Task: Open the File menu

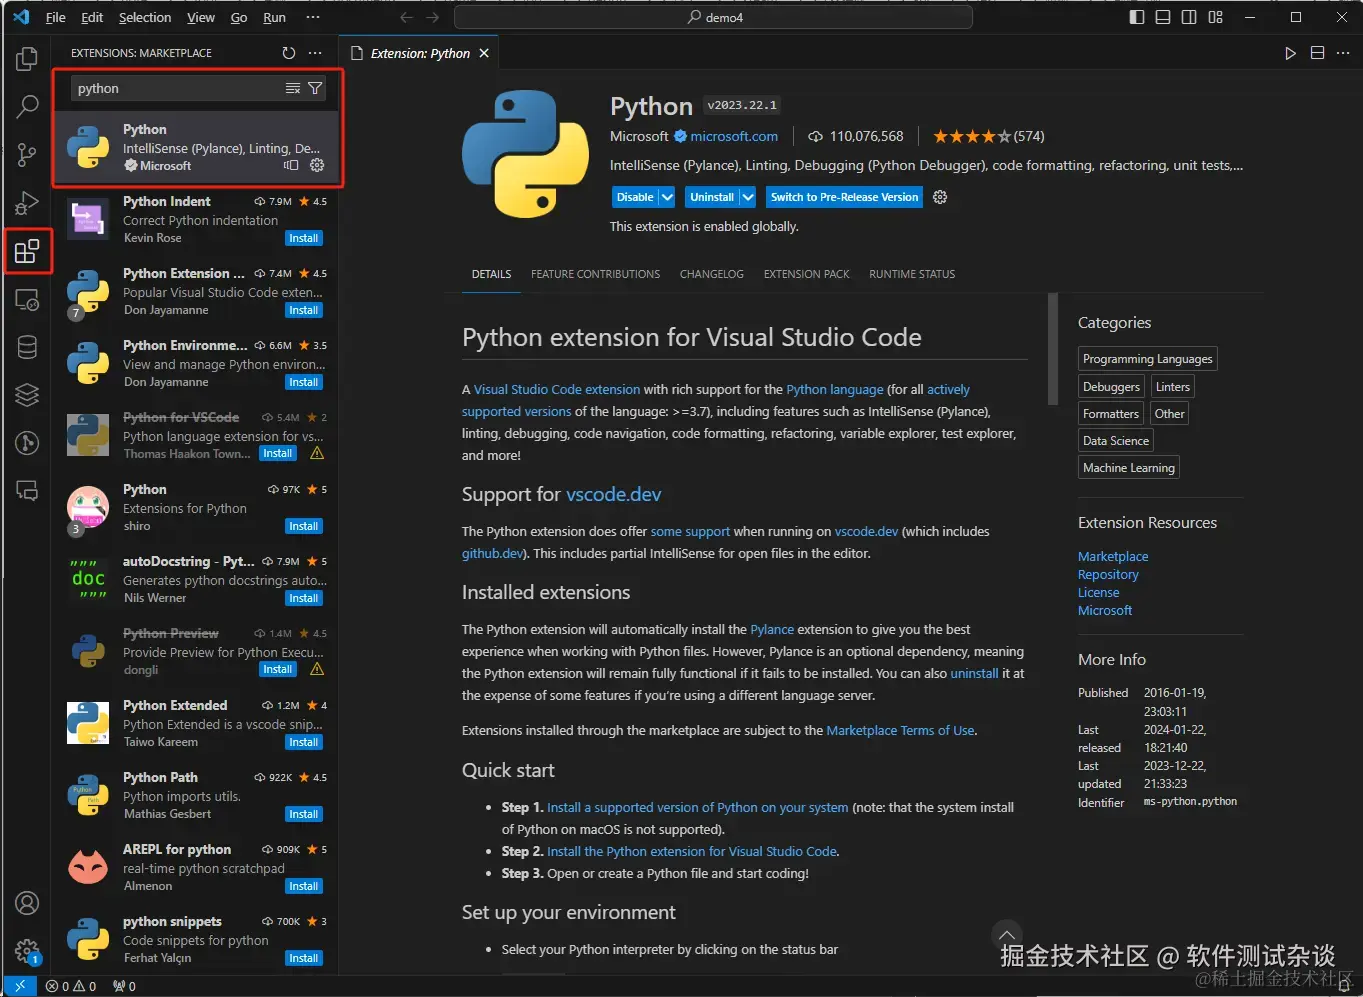Action: [56, 17]
